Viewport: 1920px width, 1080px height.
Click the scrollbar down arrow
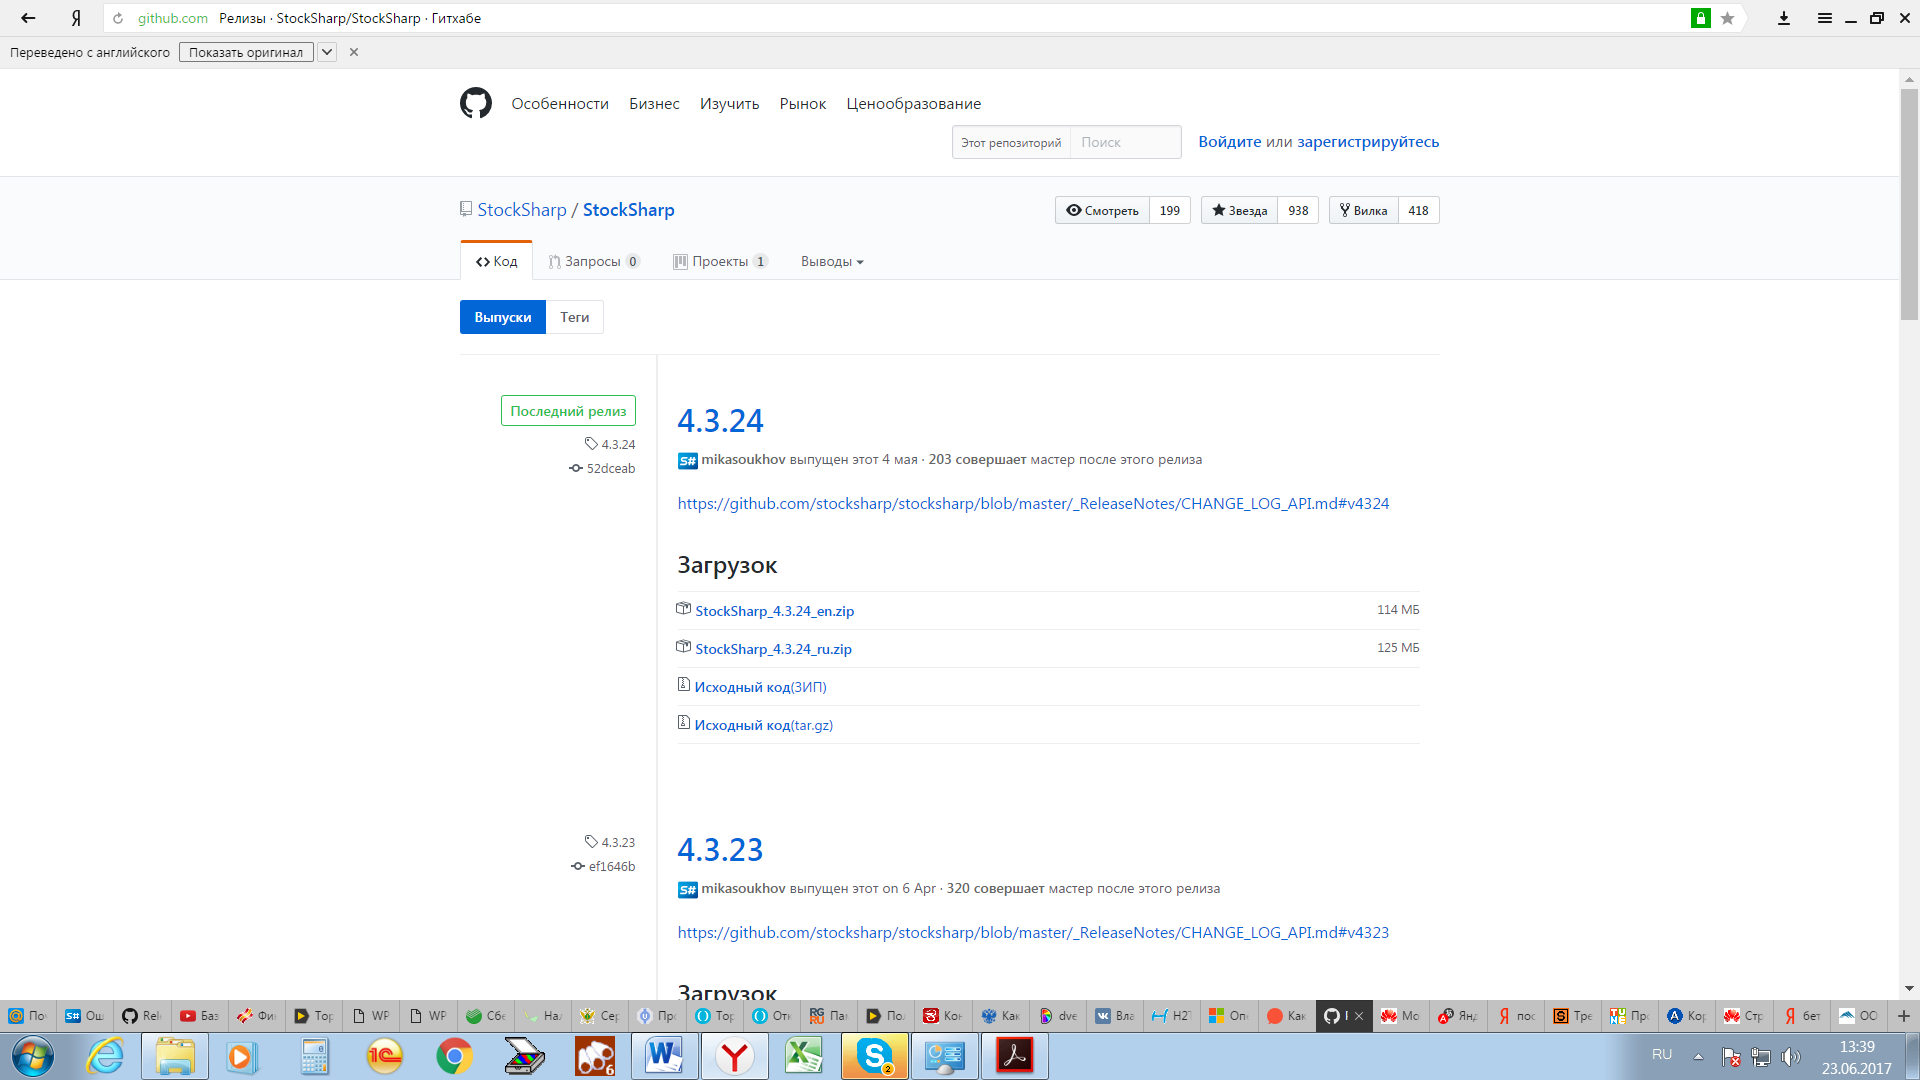point(1909,988)
